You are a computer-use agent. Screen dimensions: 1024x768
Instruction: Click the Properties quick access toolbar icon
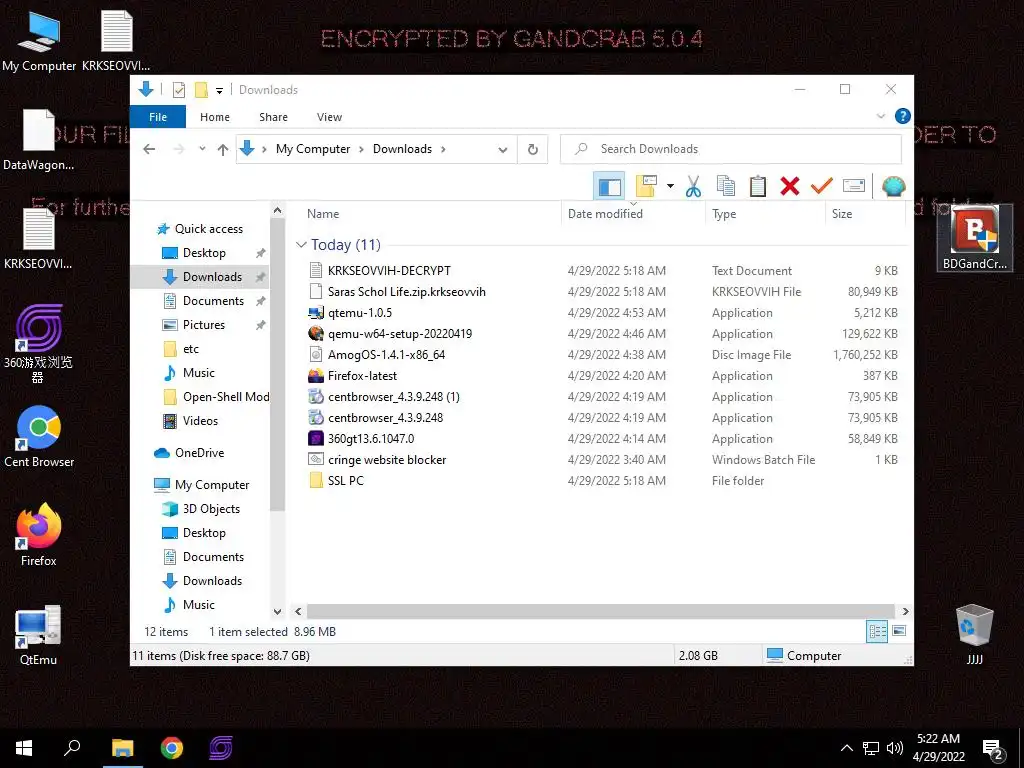coord(178,89)
